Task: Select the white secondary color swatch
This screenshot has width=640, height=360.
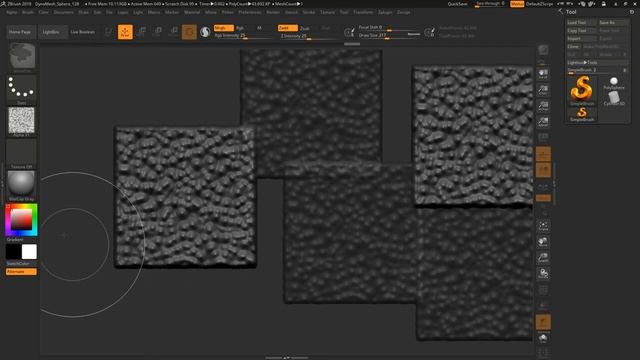Action: coord(29,252)
